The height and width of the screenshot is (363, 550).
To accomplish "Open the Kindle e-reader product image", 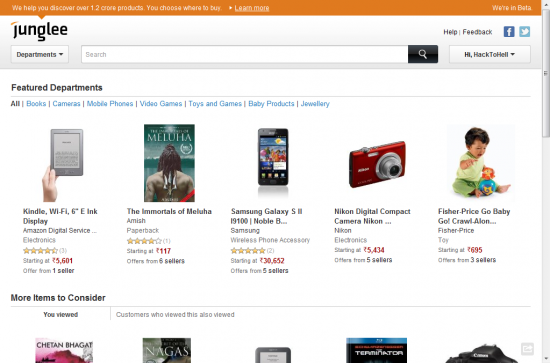I will pyautogui.click(x=63, y=164).
